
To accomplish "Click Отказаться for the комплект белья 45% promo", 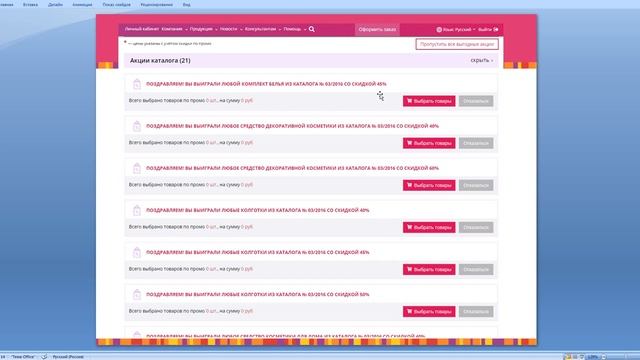I will 476,101.
